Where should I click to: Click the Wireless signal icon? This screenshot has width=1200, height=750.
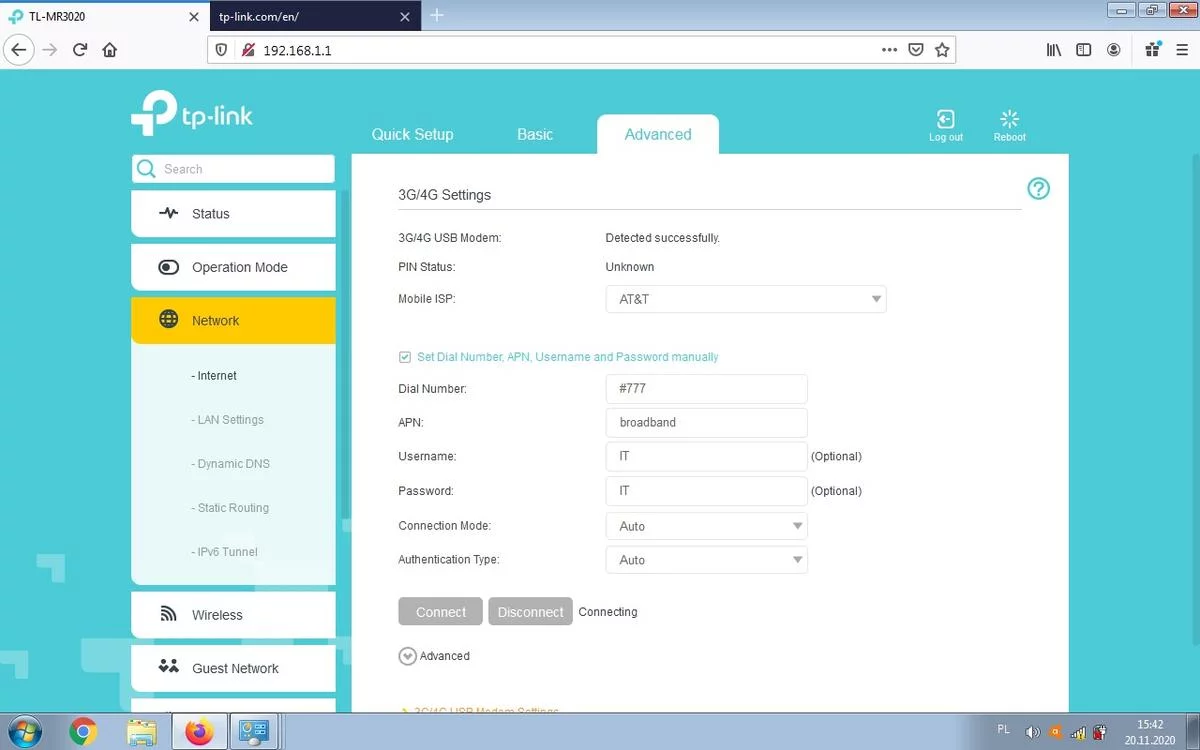(x=169, y=614)
